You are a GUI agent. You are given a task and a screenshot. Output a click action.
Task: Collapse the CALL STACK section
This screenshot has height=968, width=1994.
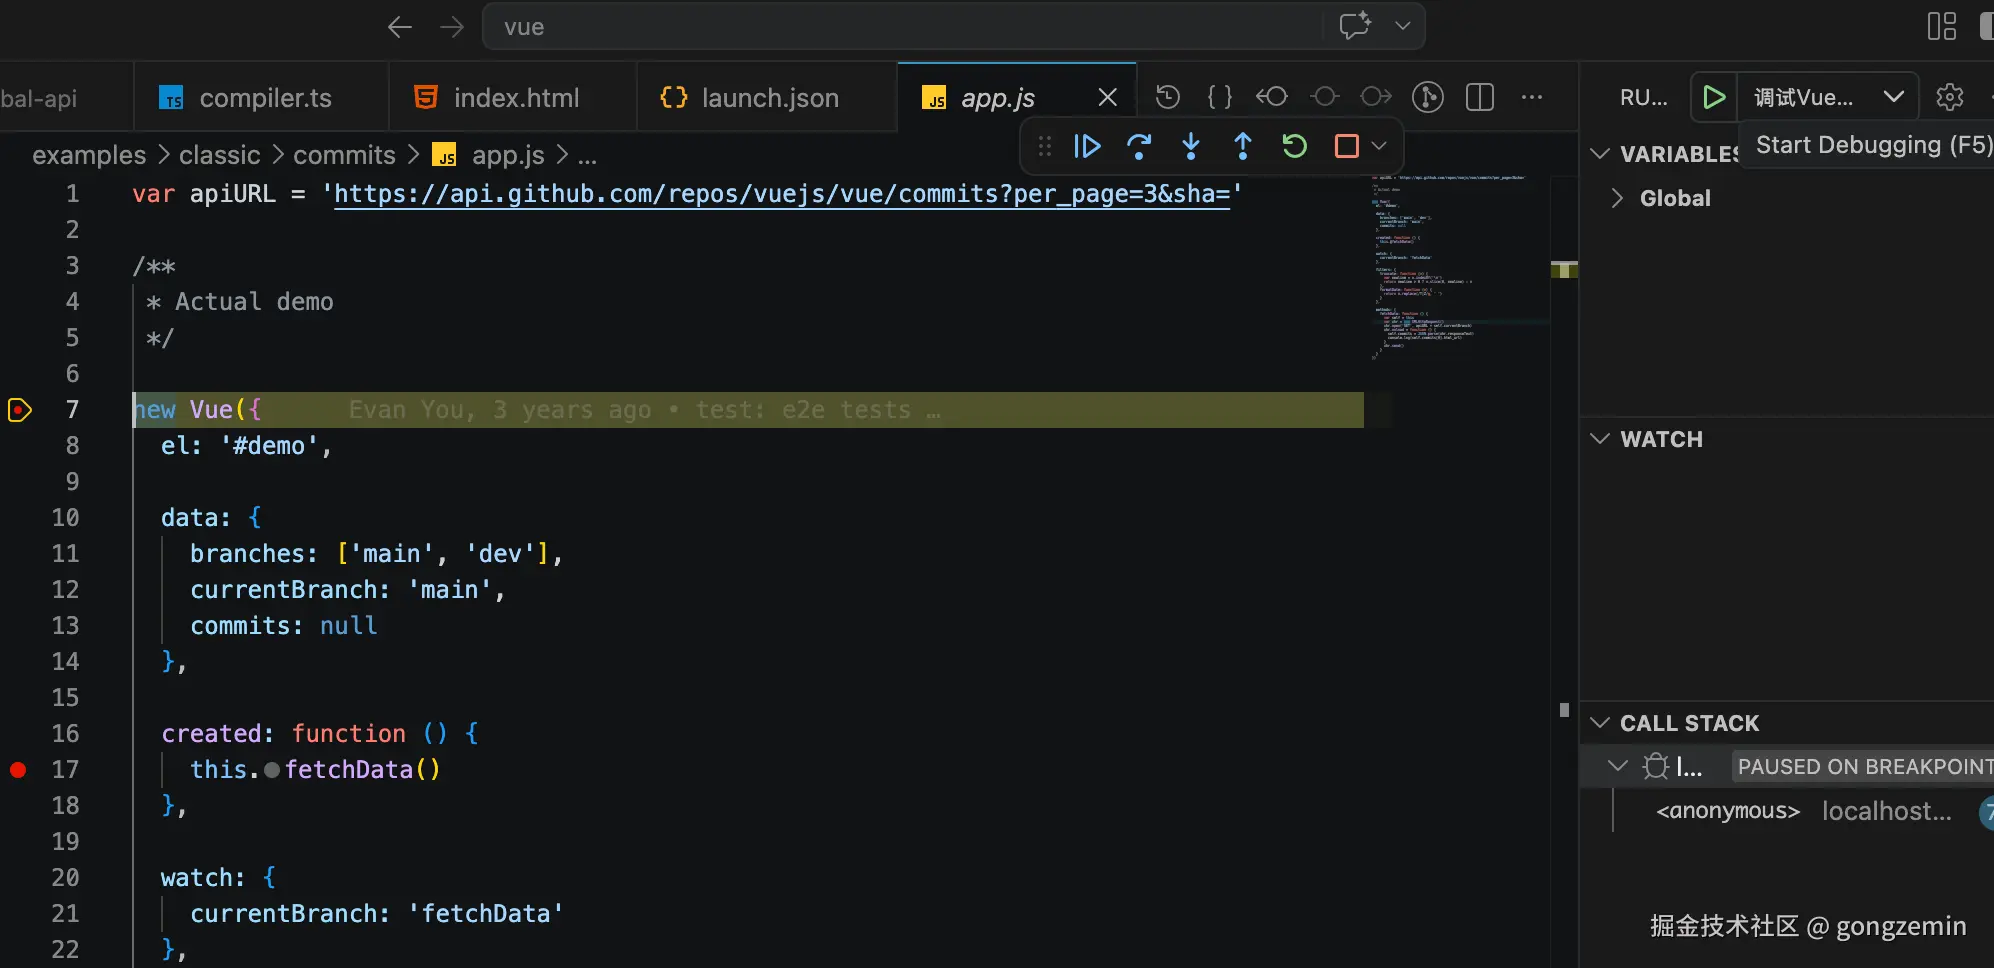pyautogui.click(x=1600, y=723)
